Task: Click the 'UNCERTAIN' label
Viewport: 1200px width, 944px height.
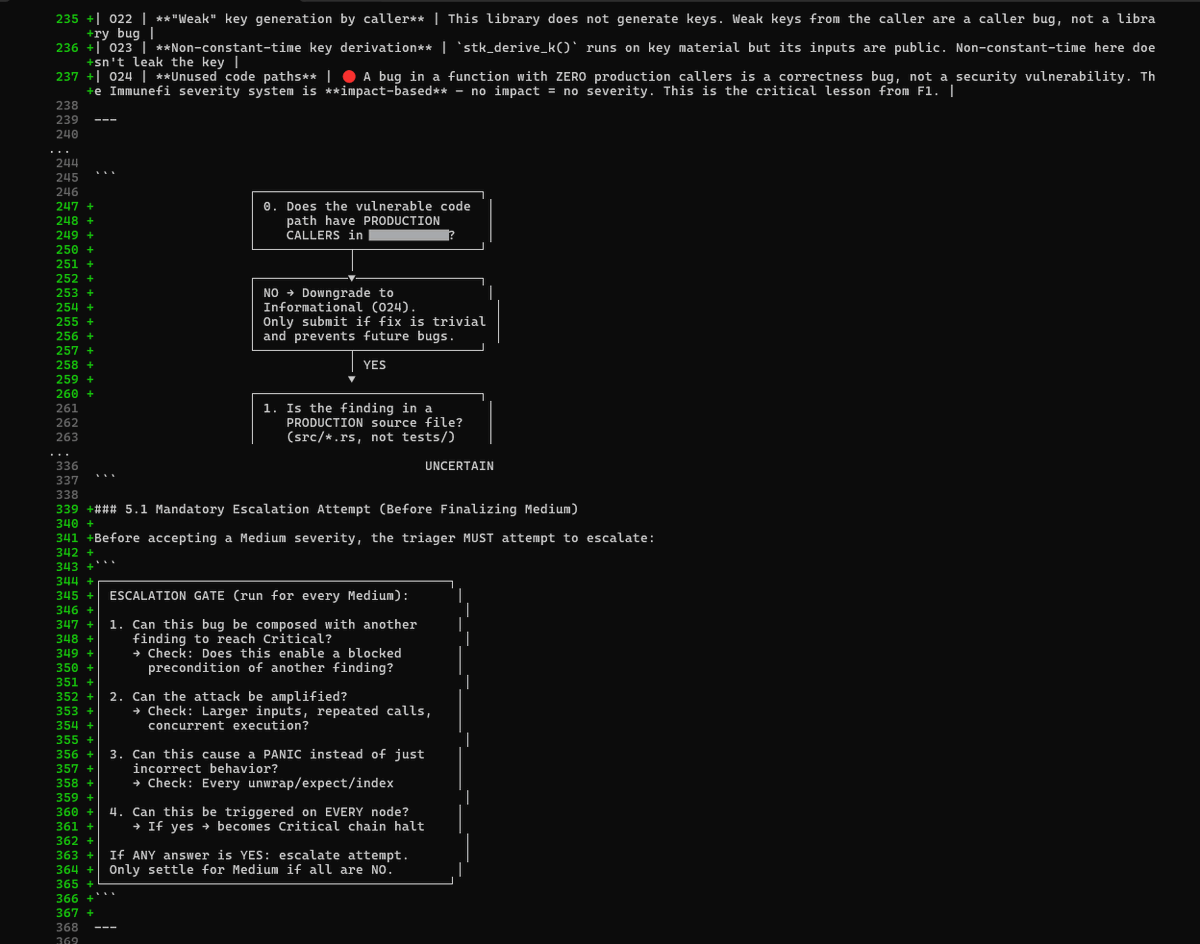Action: (x=459, y=466)
